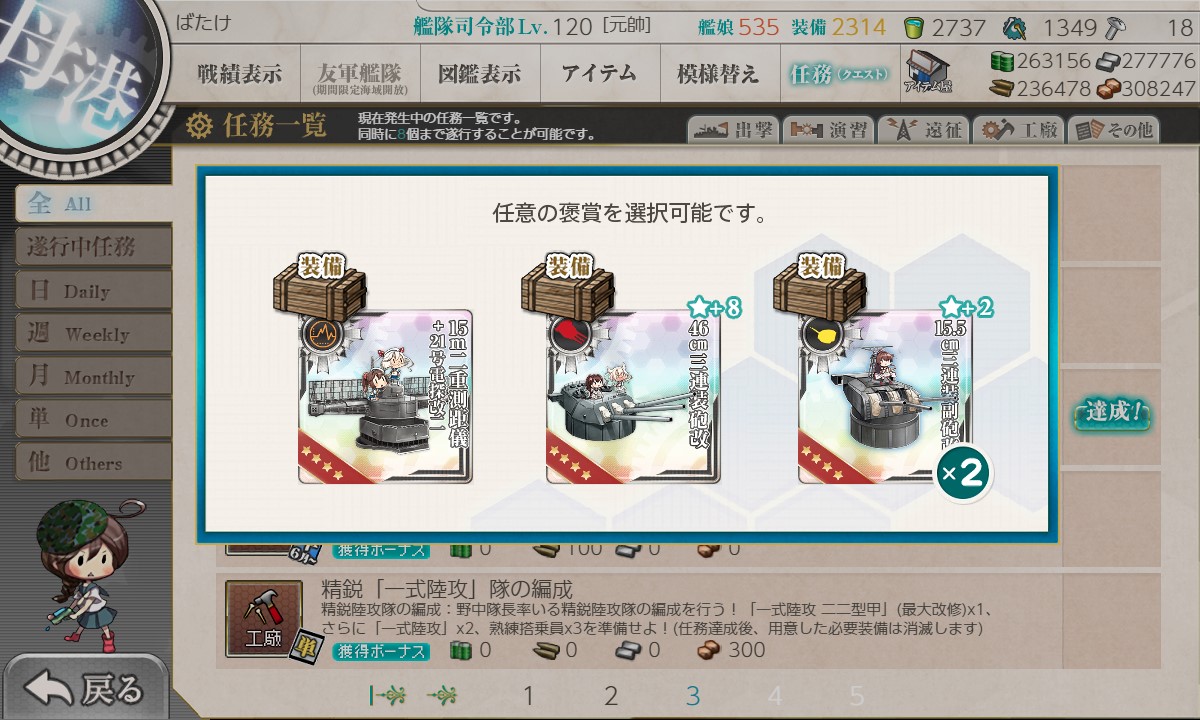Open the item (アイテム) menu
Screen dimensions: 1200x720
click(599, 73)
